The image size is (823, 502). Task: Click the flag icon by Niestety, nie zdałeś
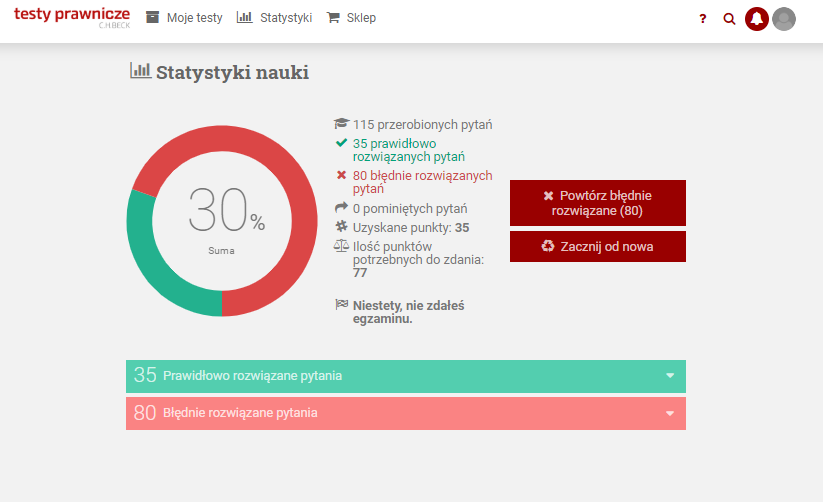(341, 305)
